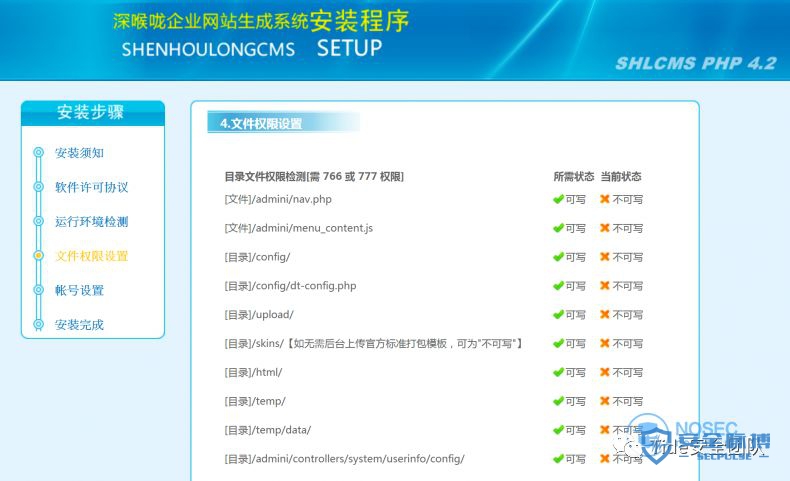Screen dimensions: 790x481
Task: Click the 帐号设置 step bullet icon
Action: tap(38, 290)
